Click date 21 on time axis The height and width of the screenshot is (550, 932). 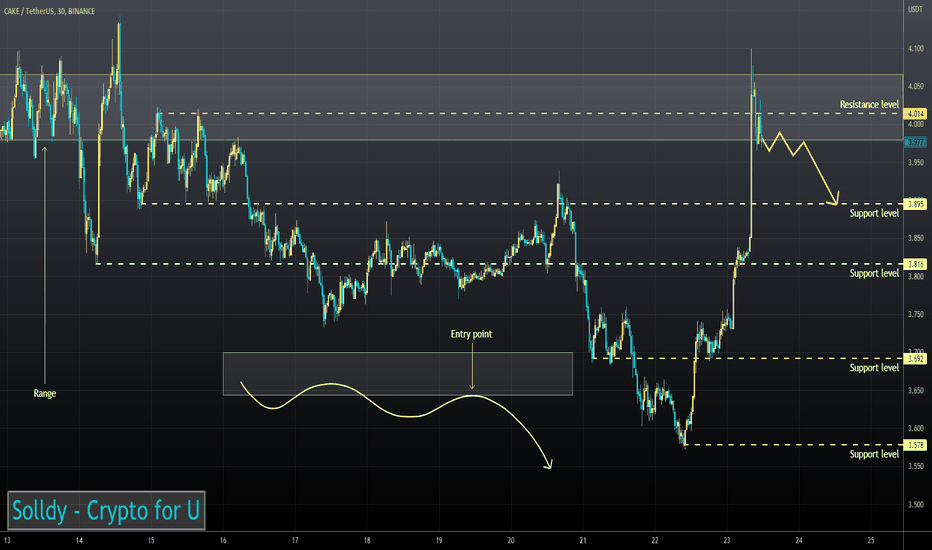click(x=582, y=540)
